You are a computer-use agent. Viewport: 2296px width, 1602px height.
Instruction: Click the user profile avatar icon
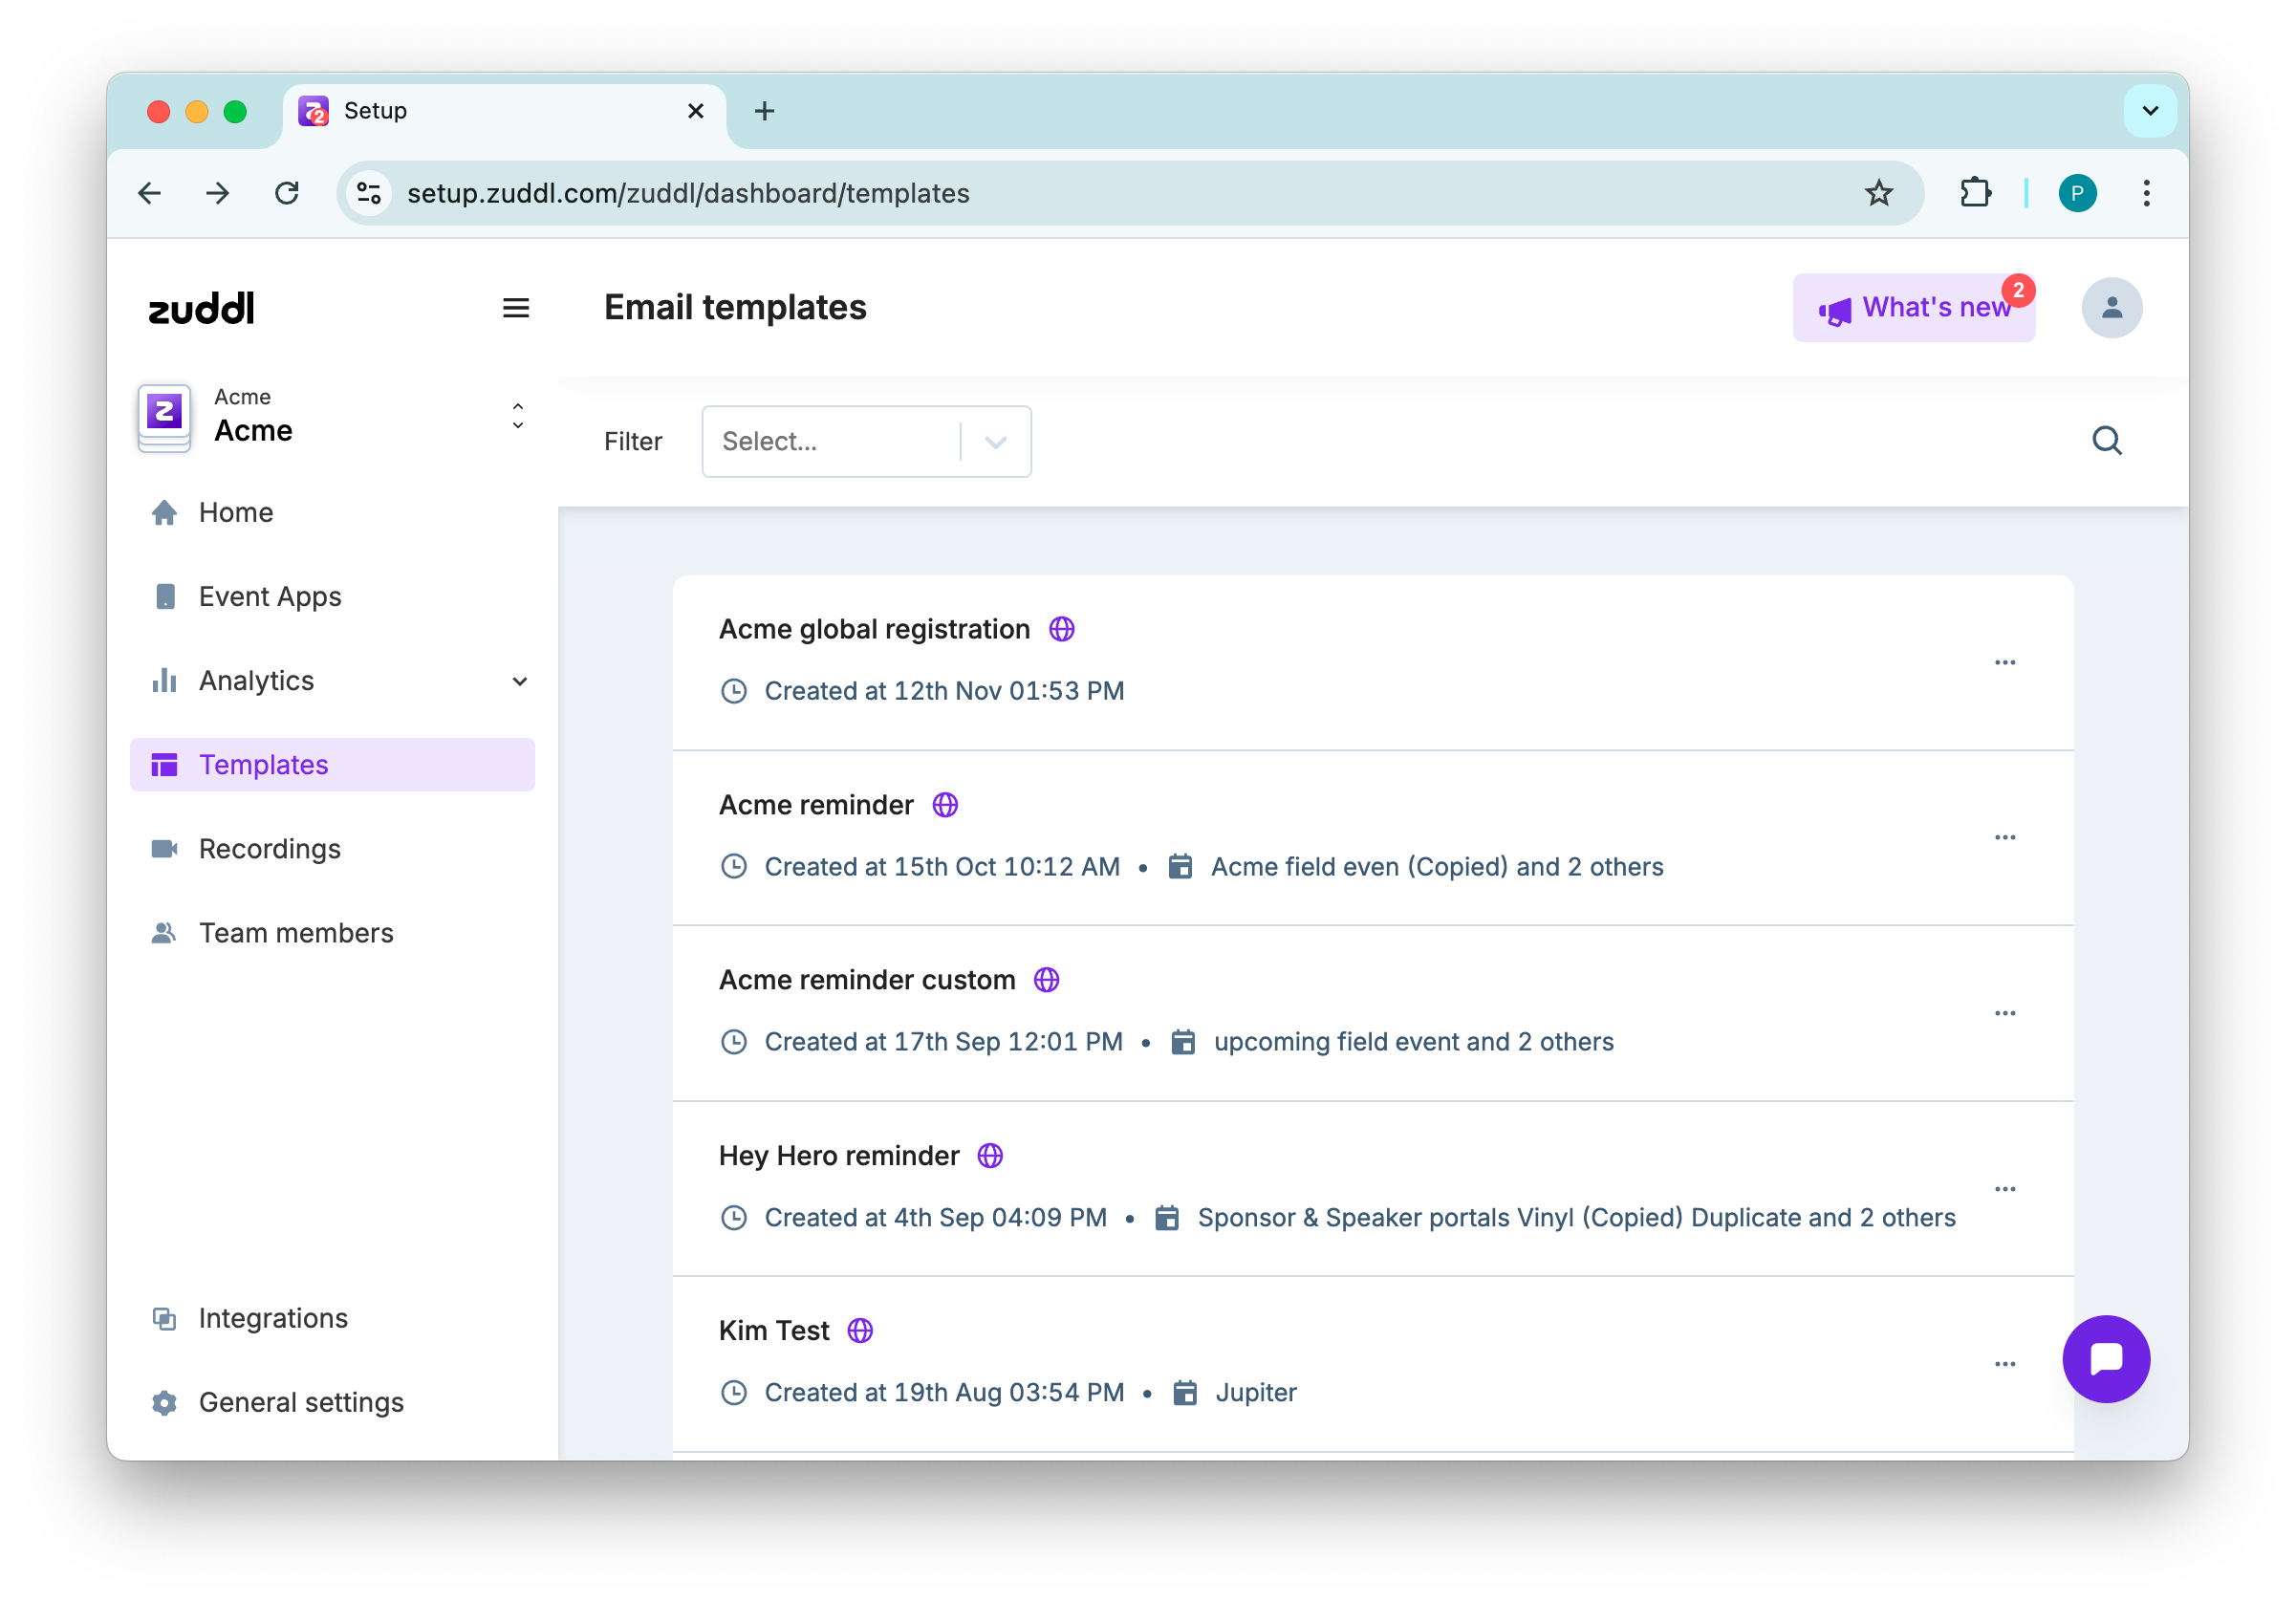pos(2111,308)
